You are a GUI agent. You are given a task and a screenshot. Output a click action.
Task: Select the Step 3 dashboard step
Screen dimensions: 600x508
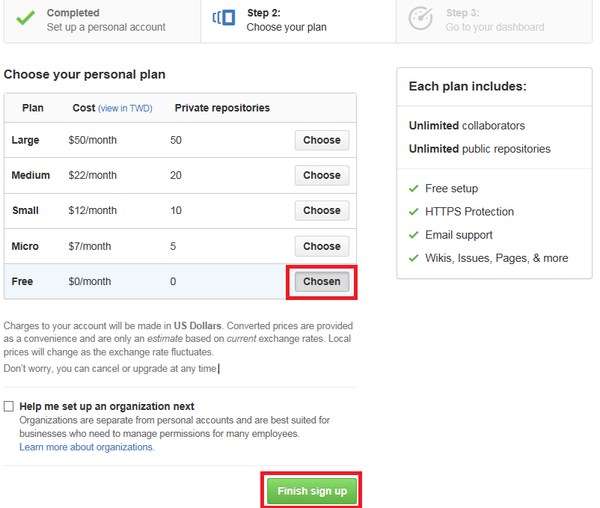494,20
